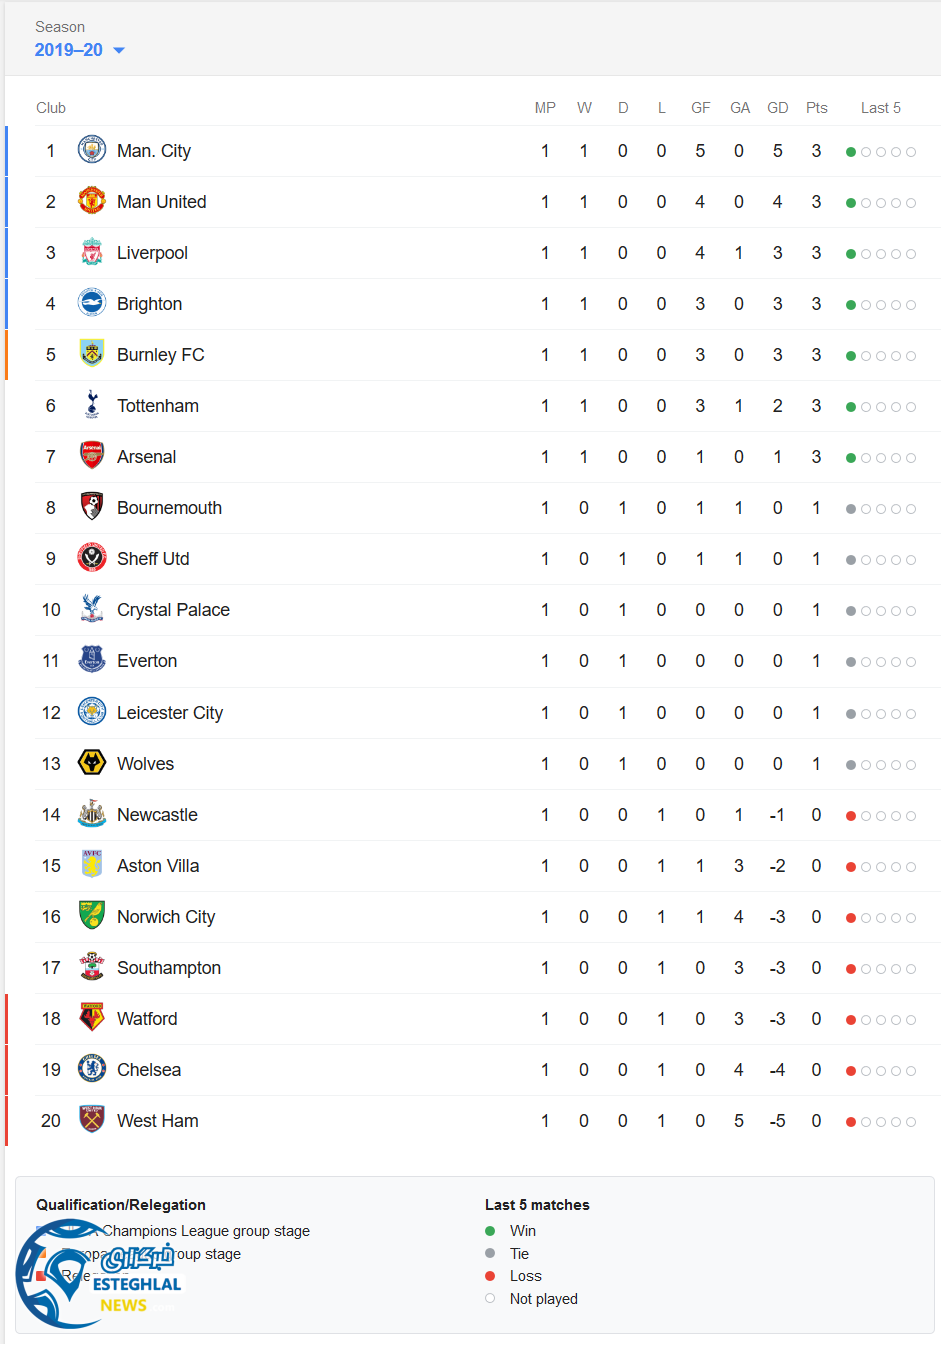This screenshot has width=941, height=1356.
Task: Click the Man United club crest
Action: pos(92,201)
